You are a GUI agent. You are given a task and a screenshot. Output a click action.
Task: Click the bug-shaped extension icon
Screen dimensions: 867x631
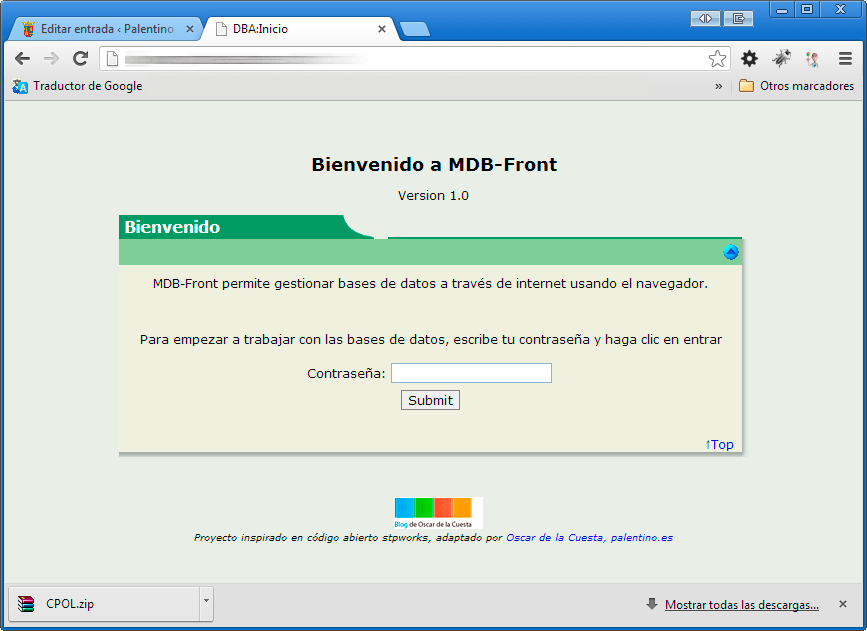point(782,59)
